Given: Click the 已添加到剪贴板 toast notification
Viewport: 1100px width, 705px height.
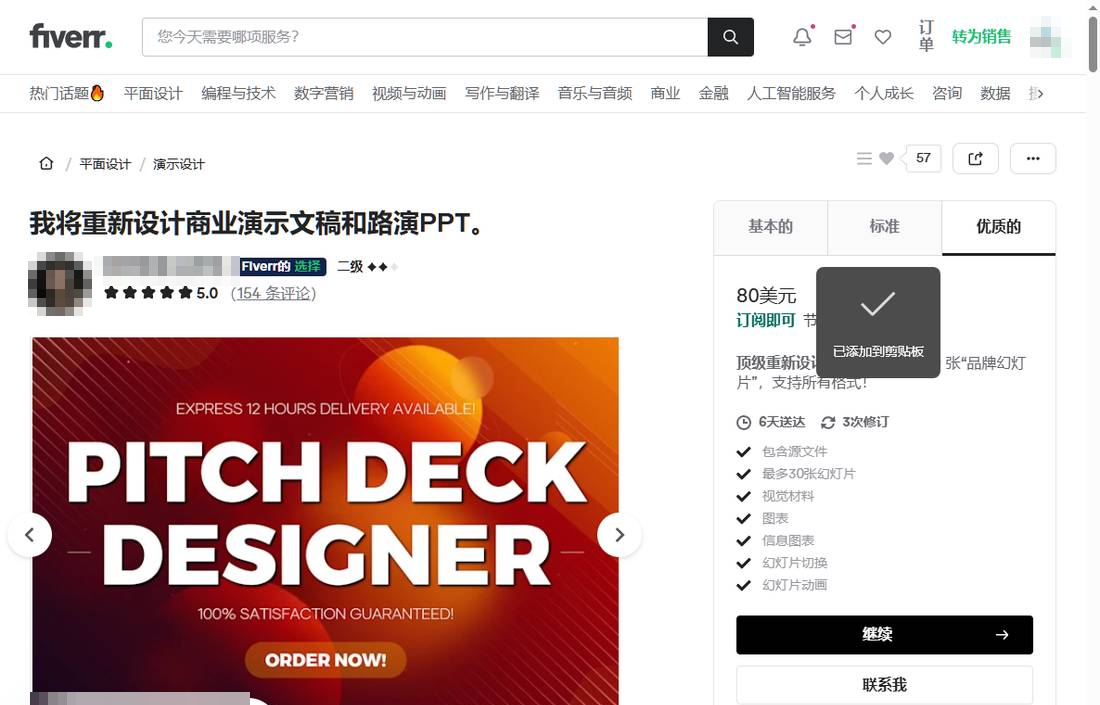Looking at the screenshot, I should coord(878,323).
